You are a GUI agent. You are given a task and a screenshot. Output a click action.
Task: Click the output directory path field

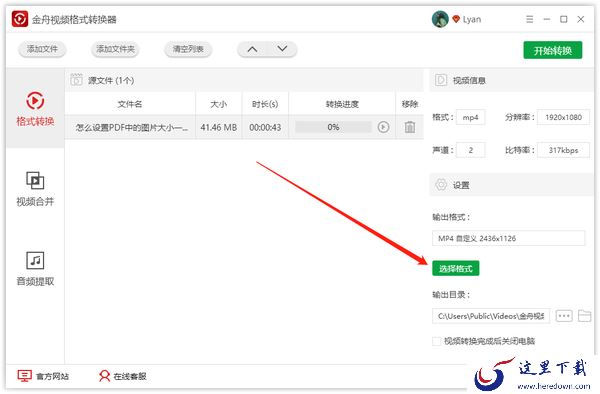(x=491, y=316)
